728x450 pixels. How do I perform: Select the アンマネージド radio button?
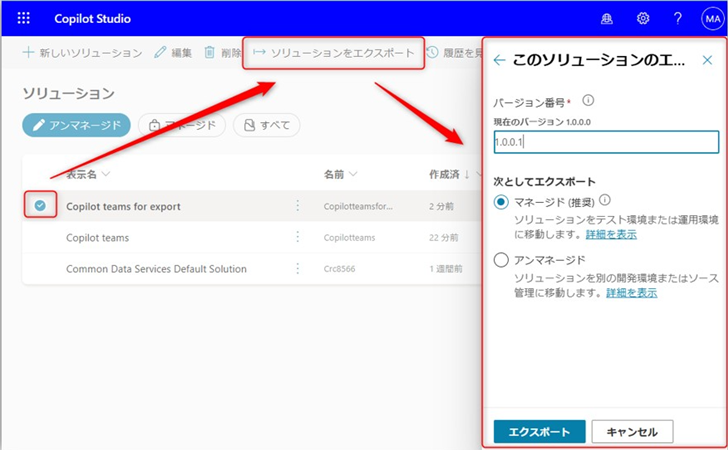click(x=501, y=260)
